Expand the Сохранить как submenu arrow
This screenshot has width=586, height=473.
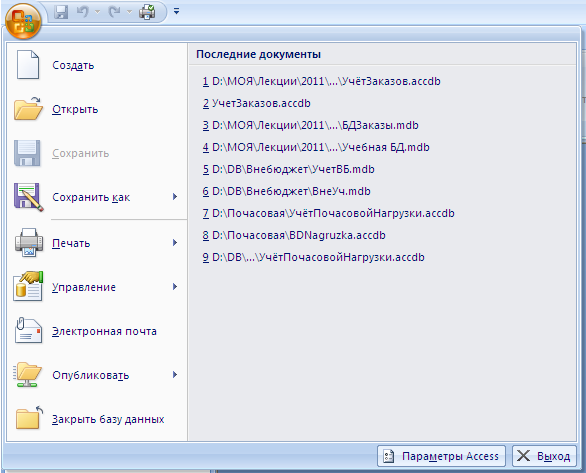coord(175,197)
